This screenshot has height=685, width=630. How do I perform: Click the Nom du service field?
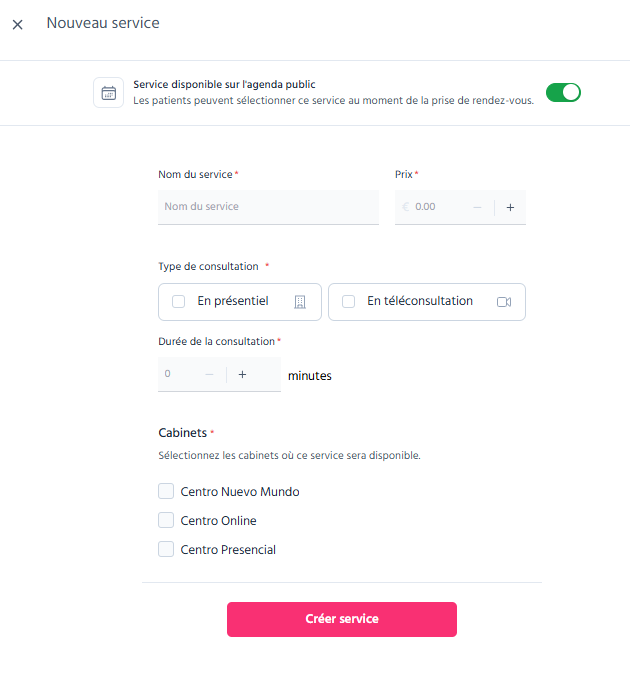click(x=268, y=207)
